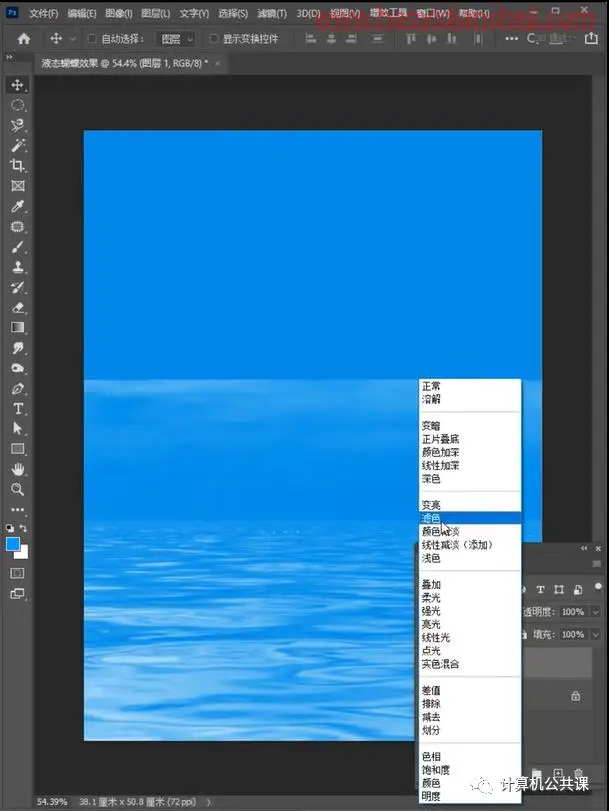Choose 正片叠底 blend mode
Viewport: 609px width, 811px height.
point(470,439)
